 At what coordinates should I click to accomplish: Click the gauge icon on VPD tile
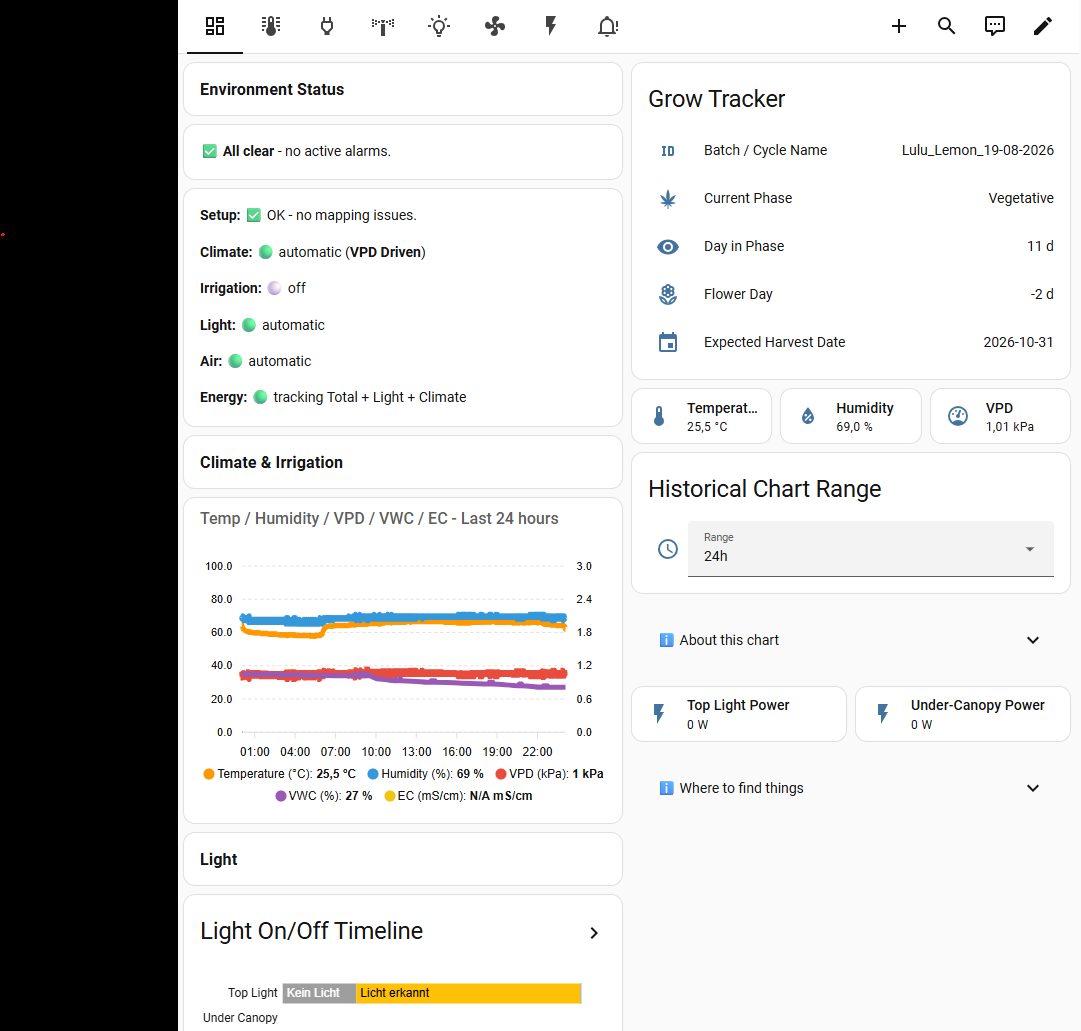coord(958,416)
